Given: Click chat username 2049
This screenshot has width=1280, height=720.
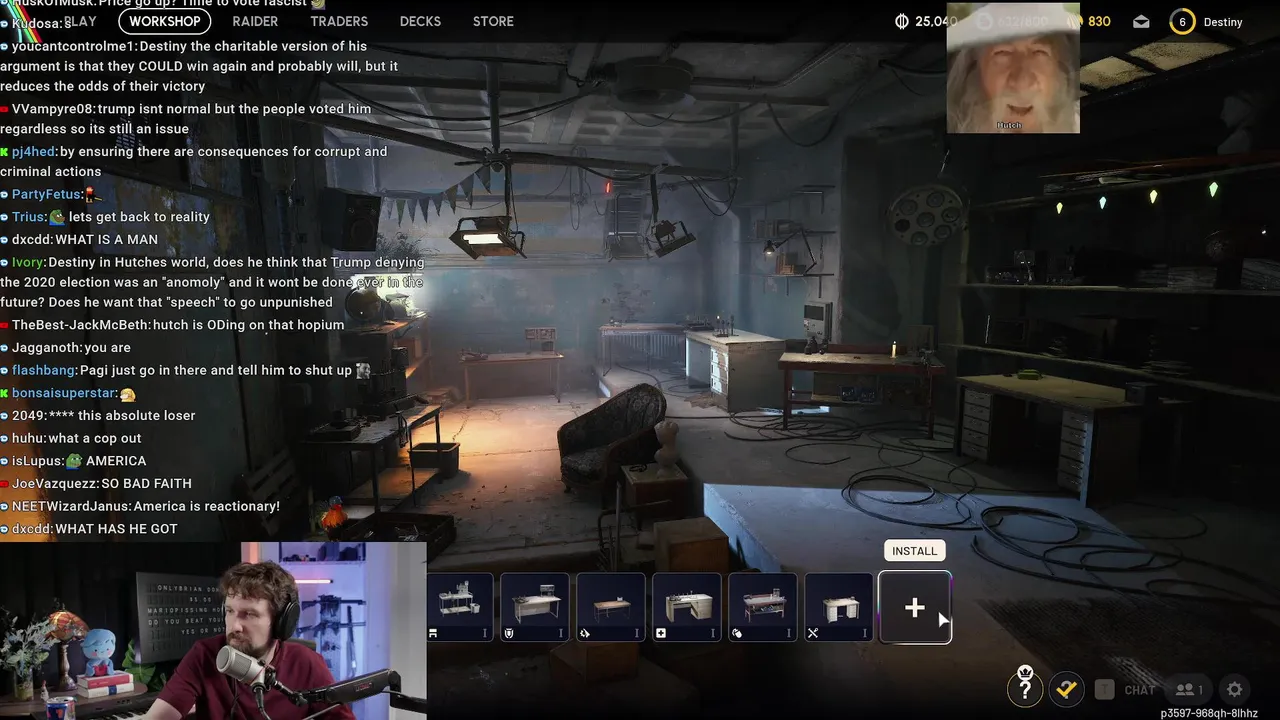Looking at the screenshot, I should (26, 416).
